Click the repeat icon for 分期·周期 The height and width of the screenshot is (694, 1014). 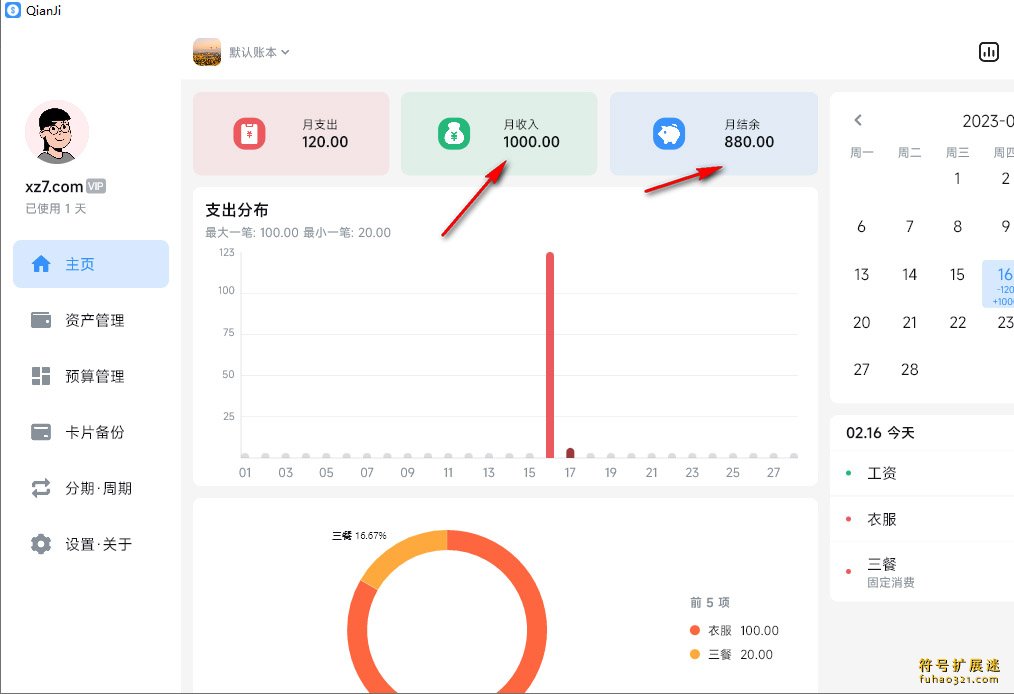41,488
